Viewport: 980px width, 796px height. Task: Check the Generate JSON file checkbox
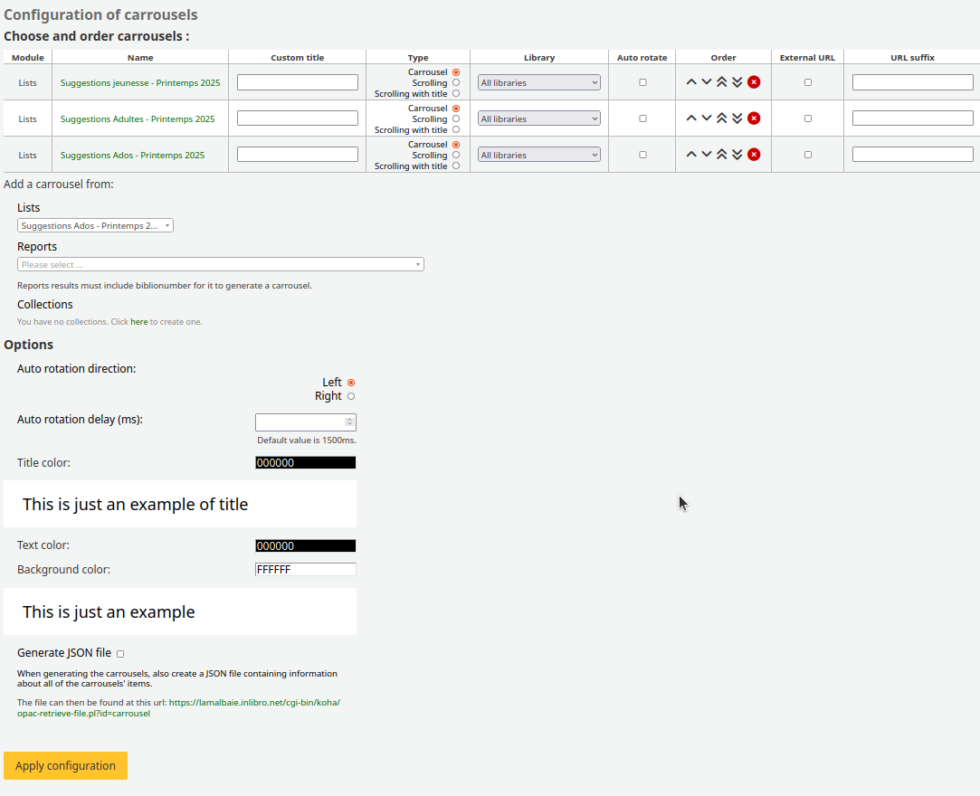click(x=121, y=654)
